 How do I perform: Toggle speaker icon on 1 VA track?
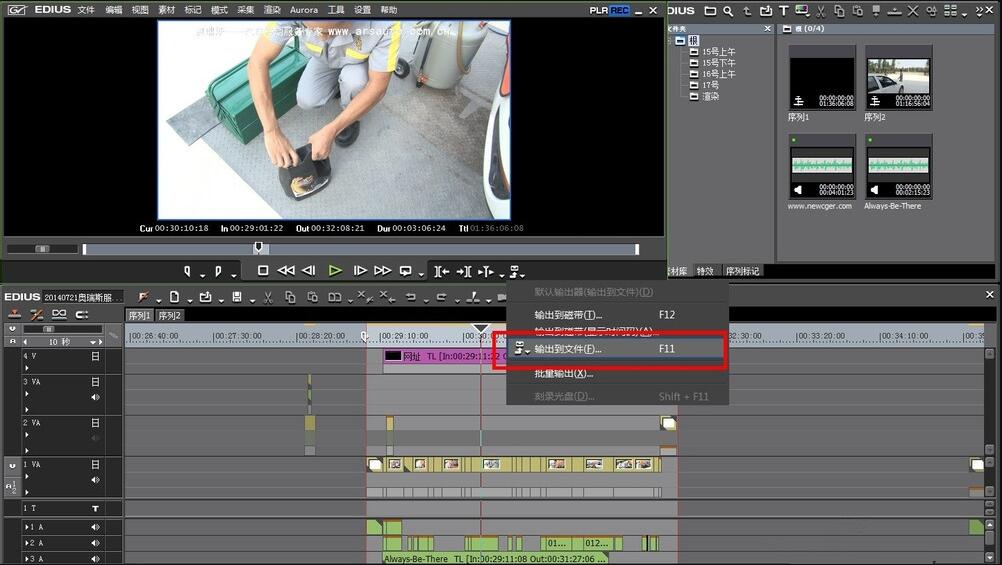pyautogui.click(x=95, y=479)
